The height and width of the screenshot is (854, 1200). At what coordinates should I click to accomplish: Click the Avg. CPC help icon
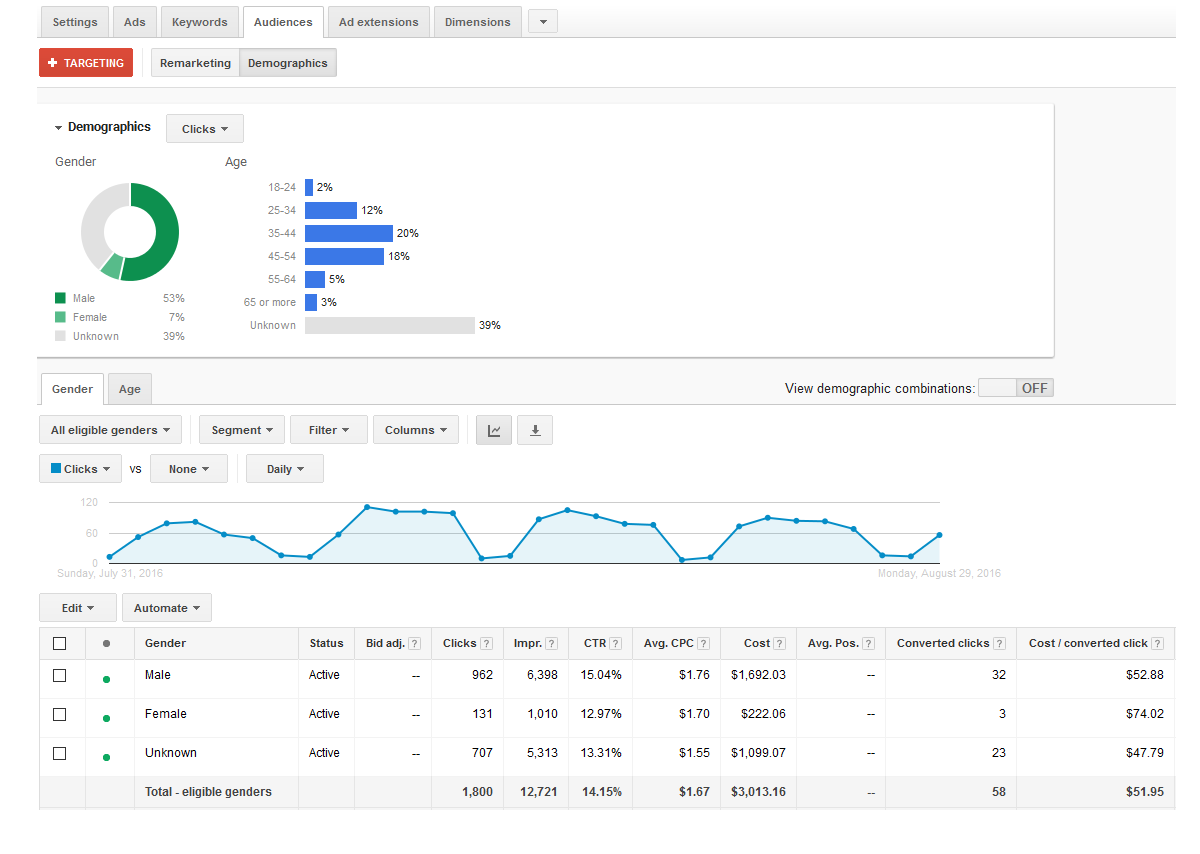(703, 643)
